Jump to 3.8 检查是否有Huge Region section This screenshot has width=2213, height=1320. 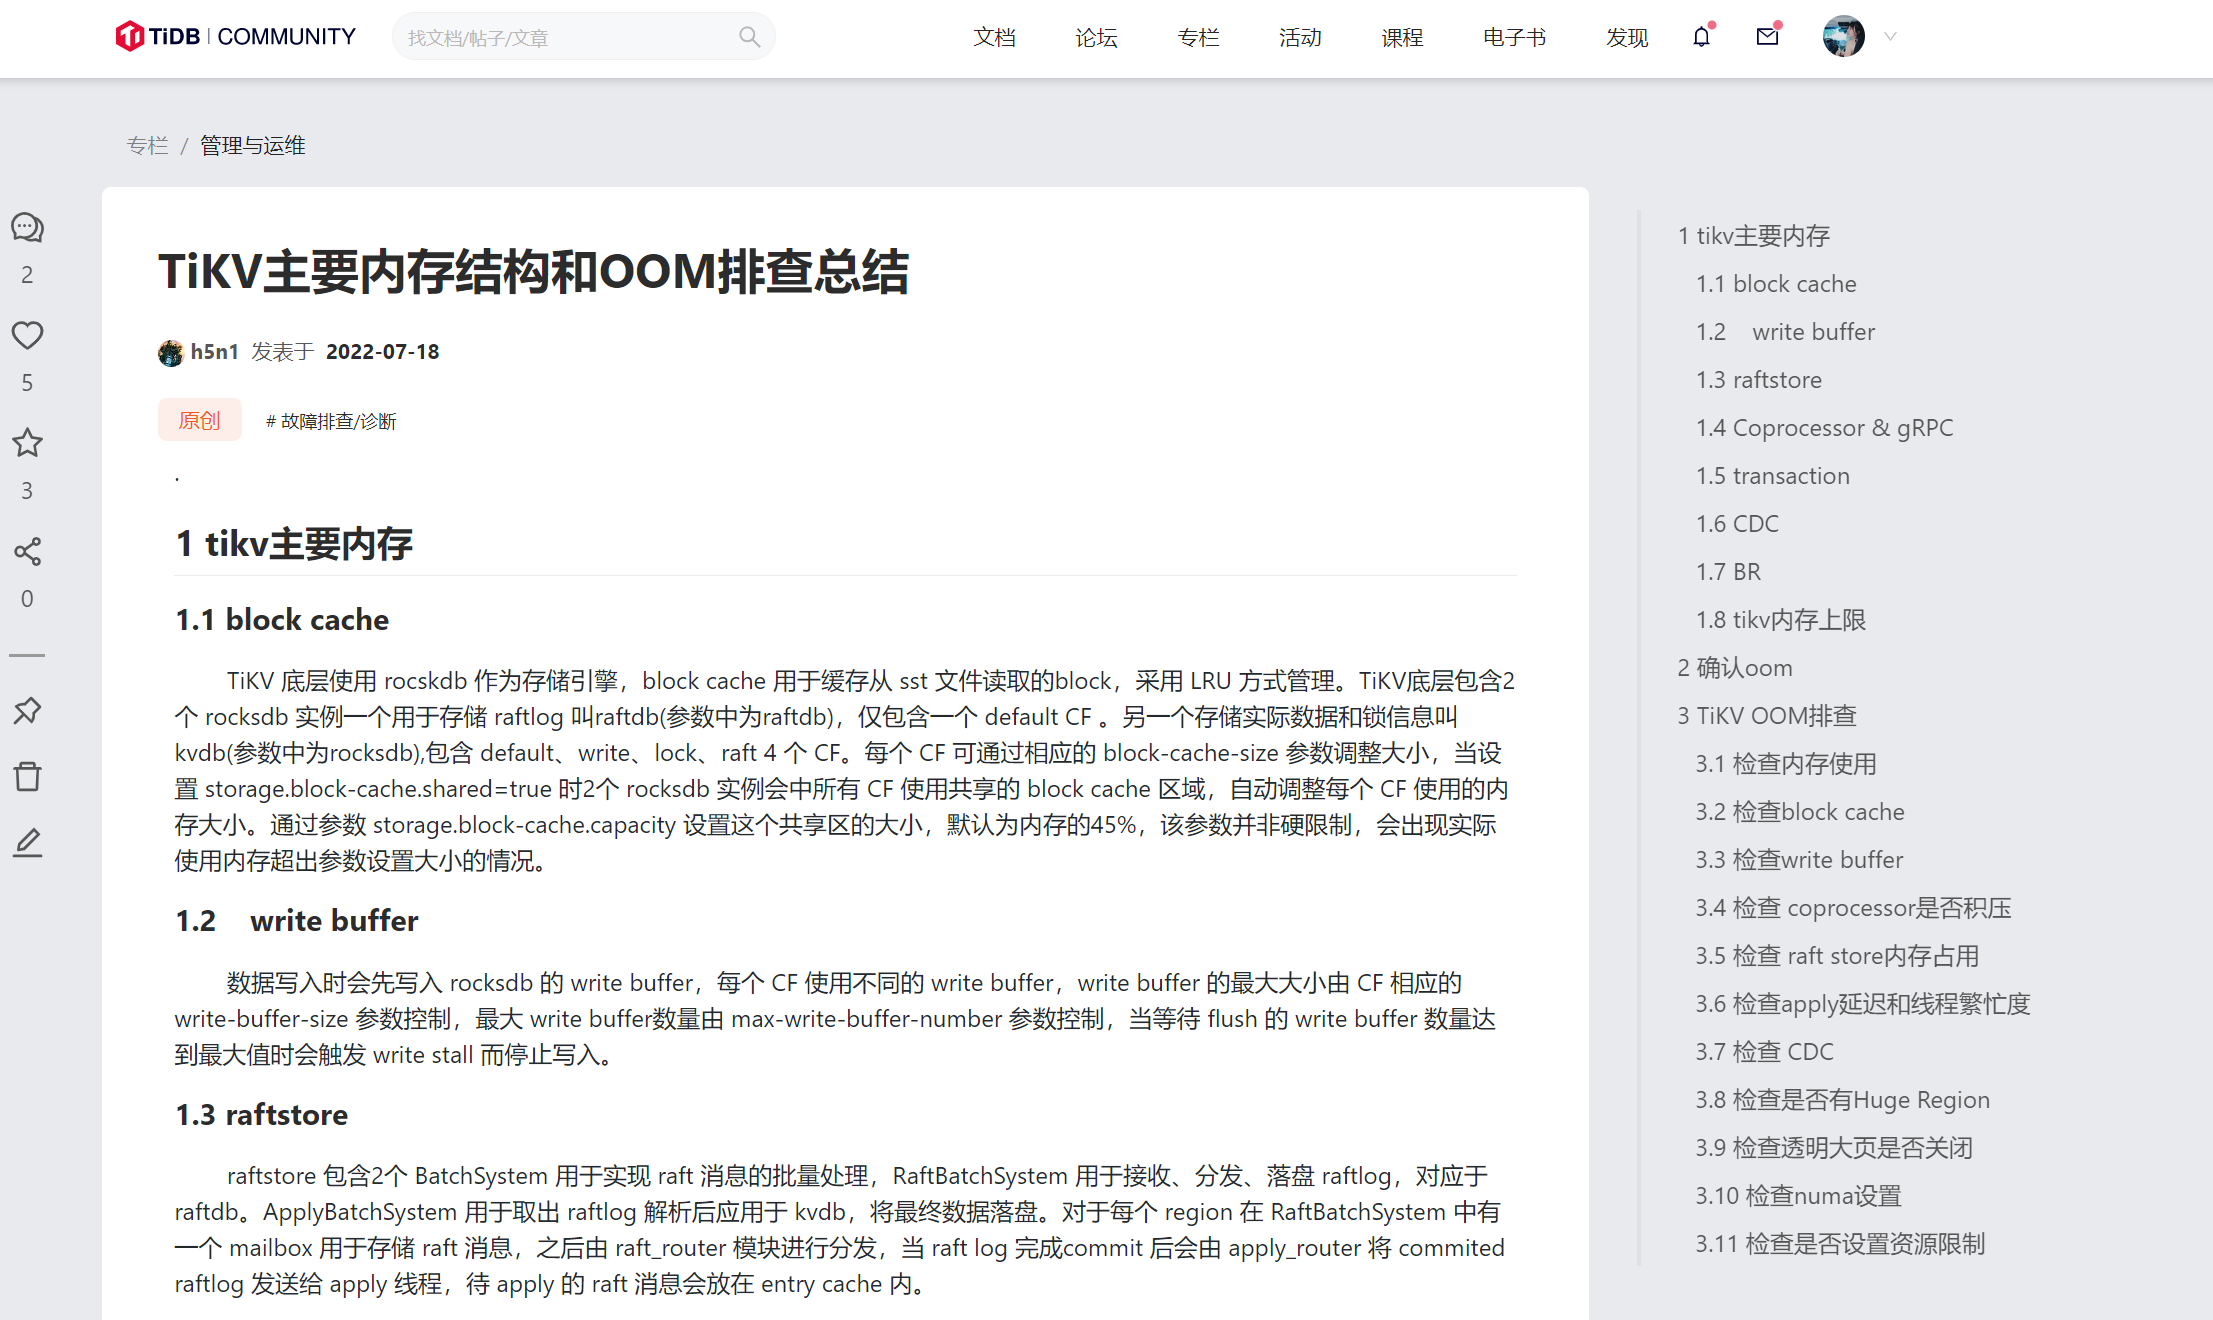pyautogui.click(x=1842, y=1100)
